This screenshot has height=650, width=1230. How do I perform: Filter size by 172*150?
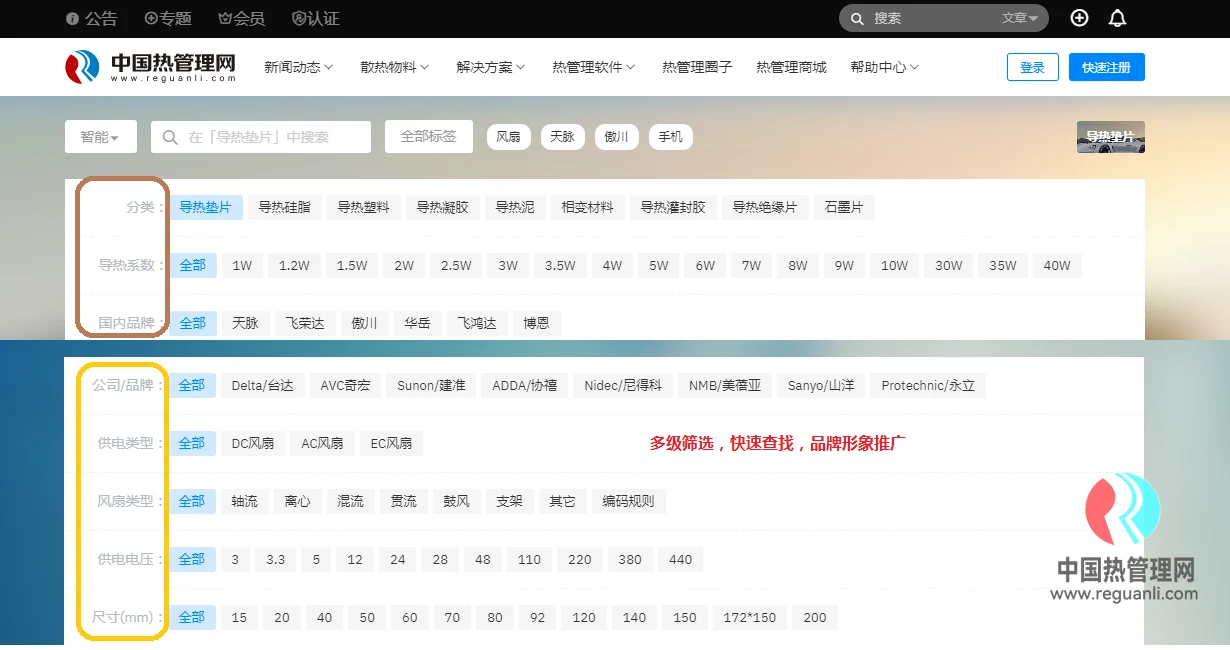tap(750, 617)
